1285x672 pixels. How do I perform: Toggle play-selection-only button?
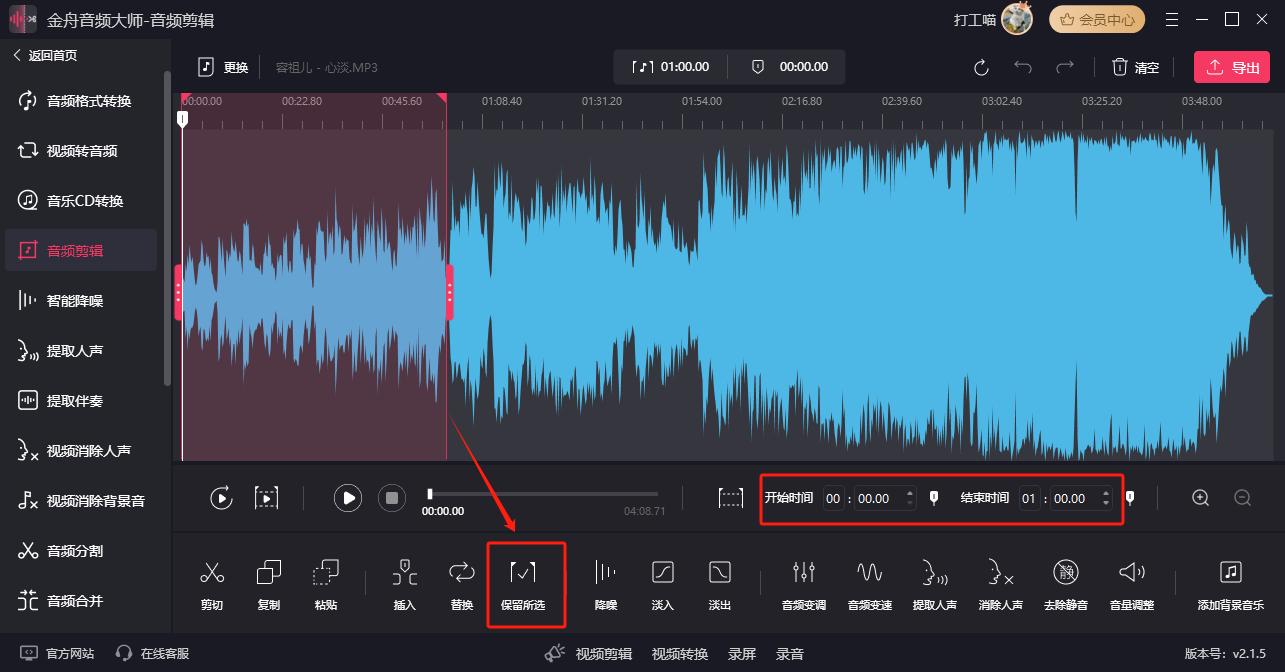coord(266,498)
